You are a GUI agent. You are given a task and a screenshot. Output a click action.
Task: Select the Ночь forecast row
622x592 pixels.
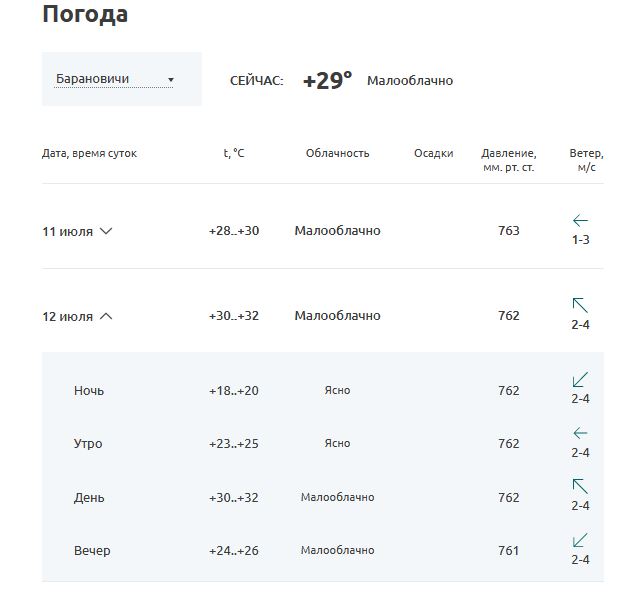(x=323, y=390)
